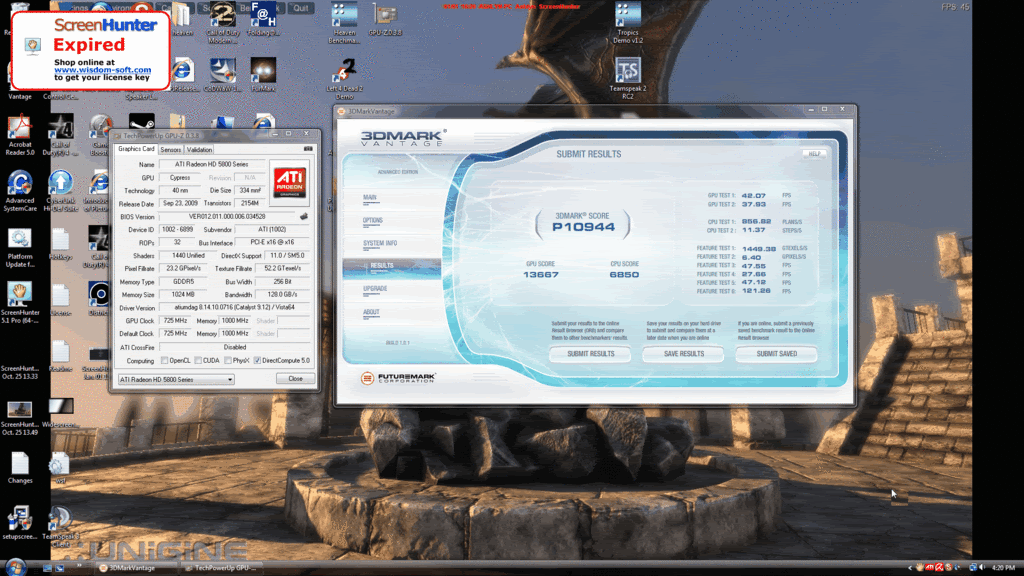
Task: Open the GPU-Z 0.3.8 desktop icon
Action: click(385, 18)
